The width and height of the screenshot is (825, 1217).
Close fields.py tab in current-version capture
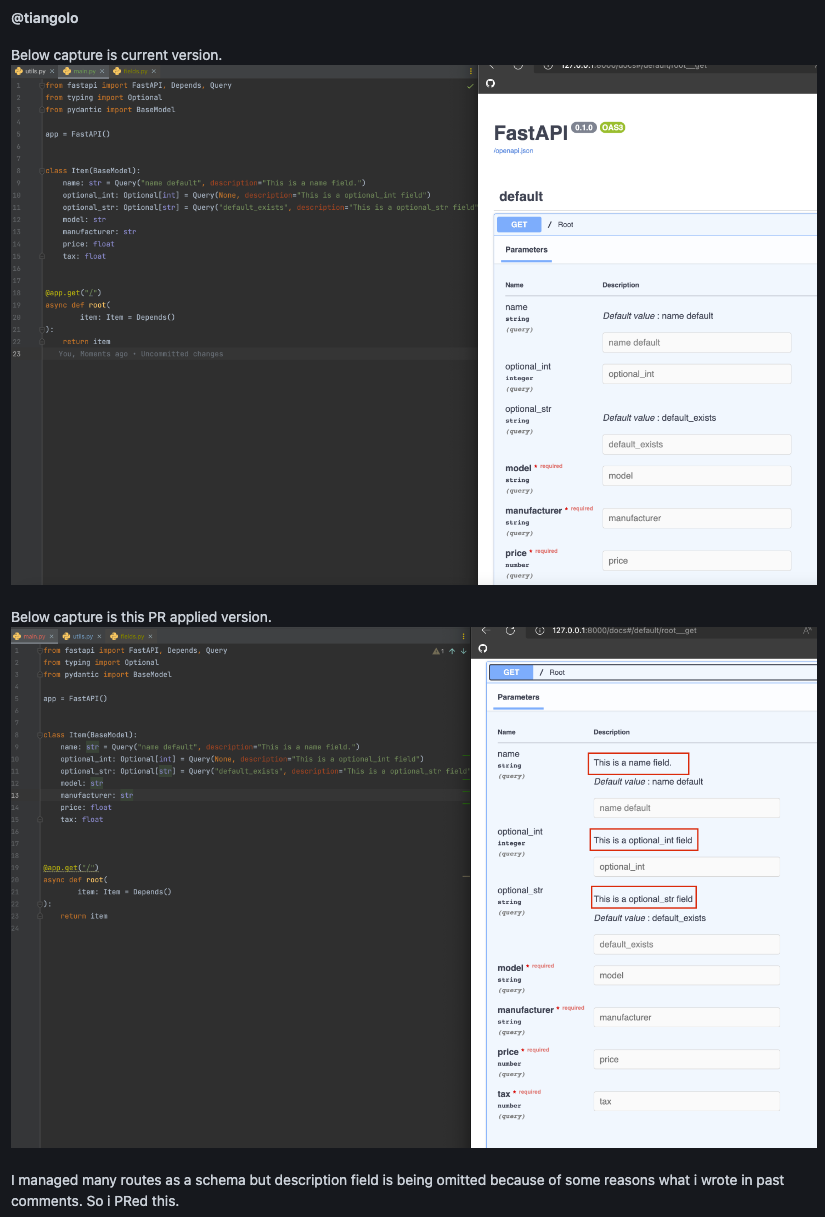(154, 72)
